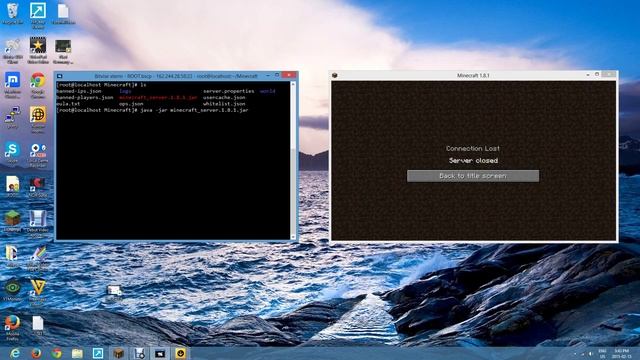Click the volume speaker icon in system tray

coord(590,353)
